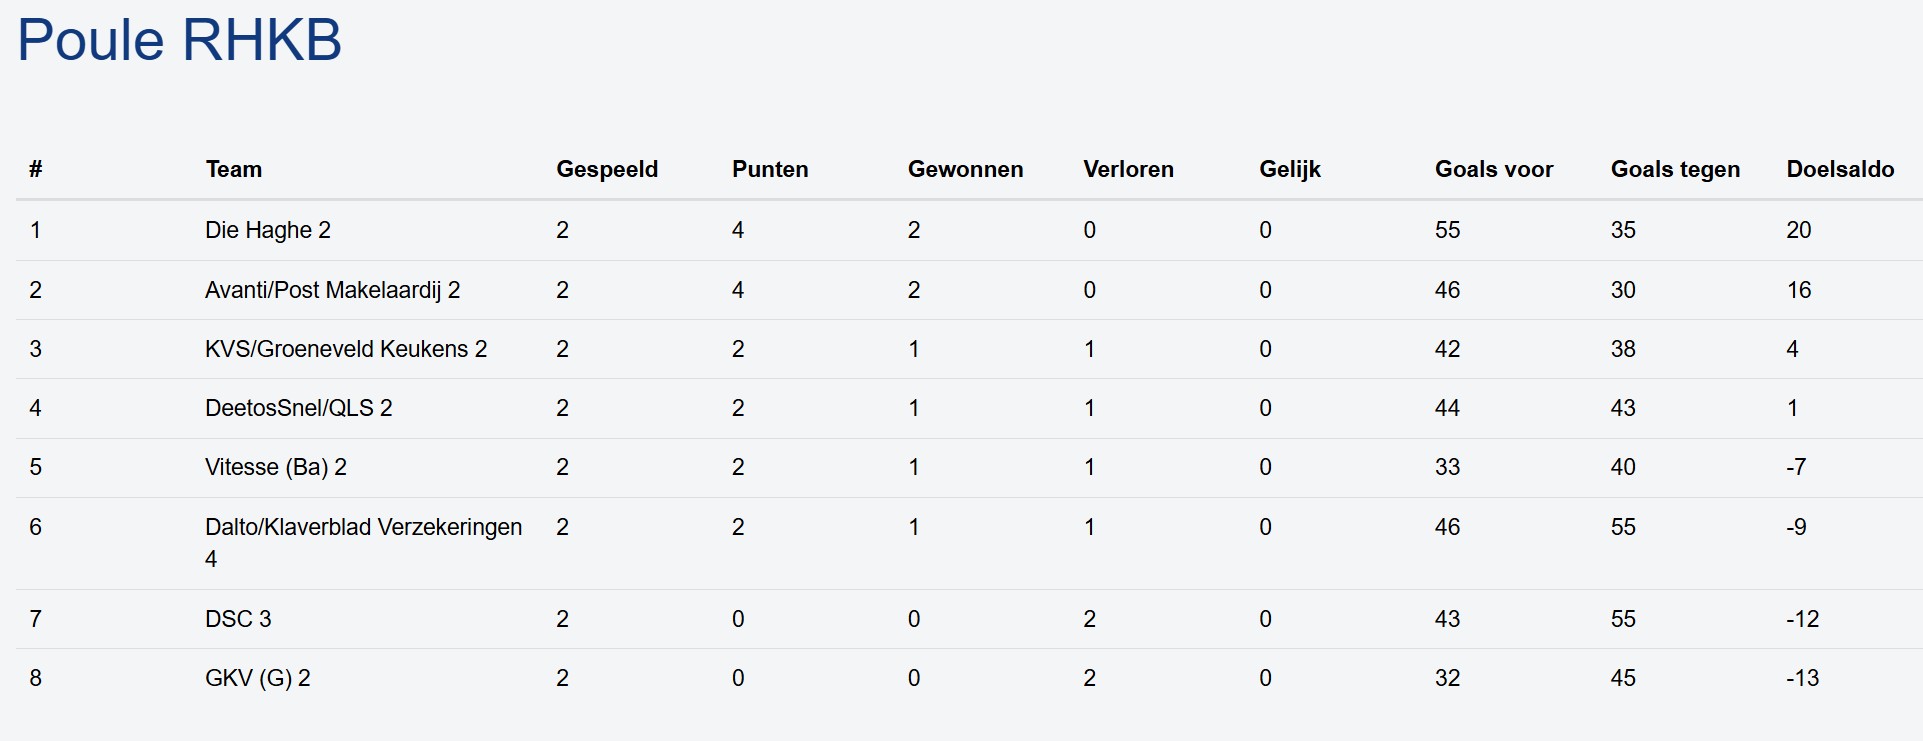Click team Vitesse (Ba) 2

(276, 467)
